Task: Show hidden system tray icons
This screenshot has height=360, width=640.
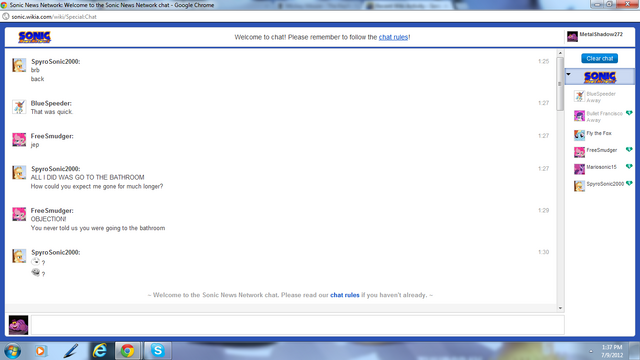Action: 591,351
